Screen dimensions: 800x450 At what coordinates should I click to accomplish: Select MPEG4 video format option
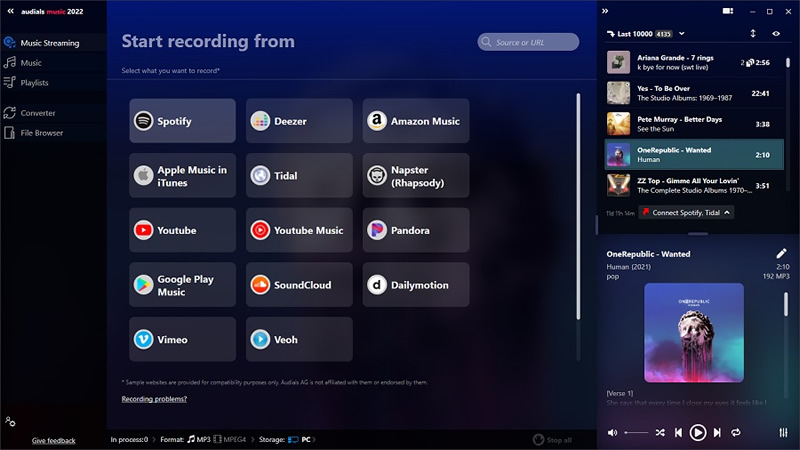pyautogui.click(x=230, y=439)
